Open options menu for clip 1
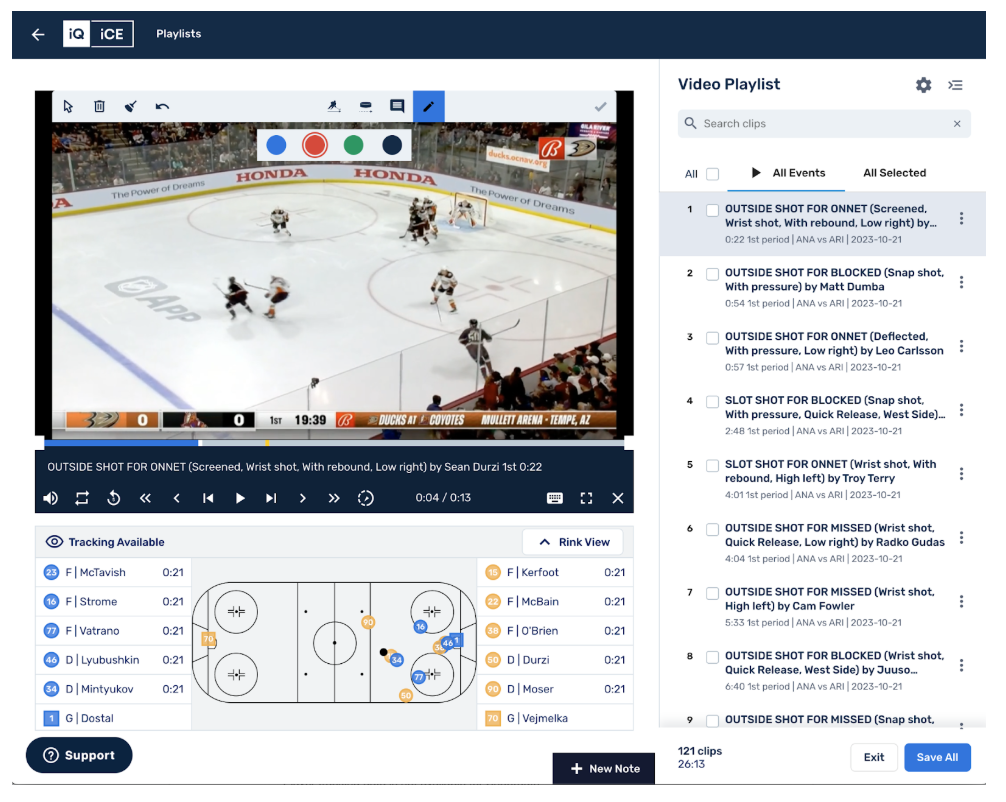This screenshot has height=802, width=1006. (961, 219)
